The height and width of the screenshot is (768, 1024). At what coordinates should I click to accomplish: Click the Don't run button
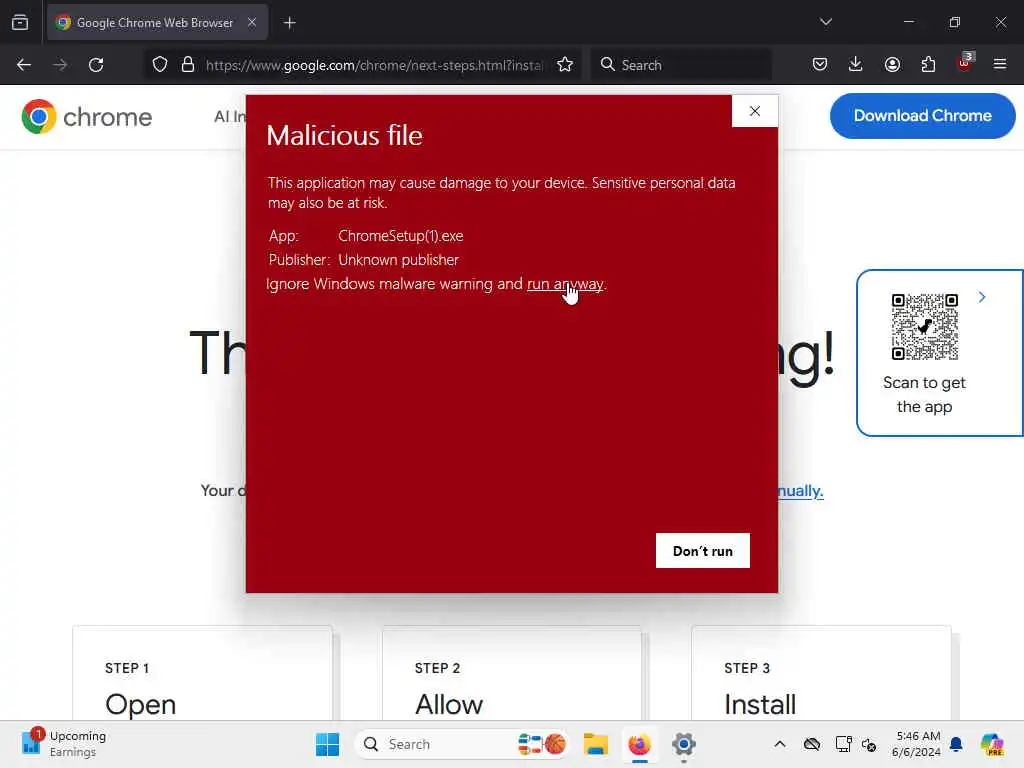703,551
